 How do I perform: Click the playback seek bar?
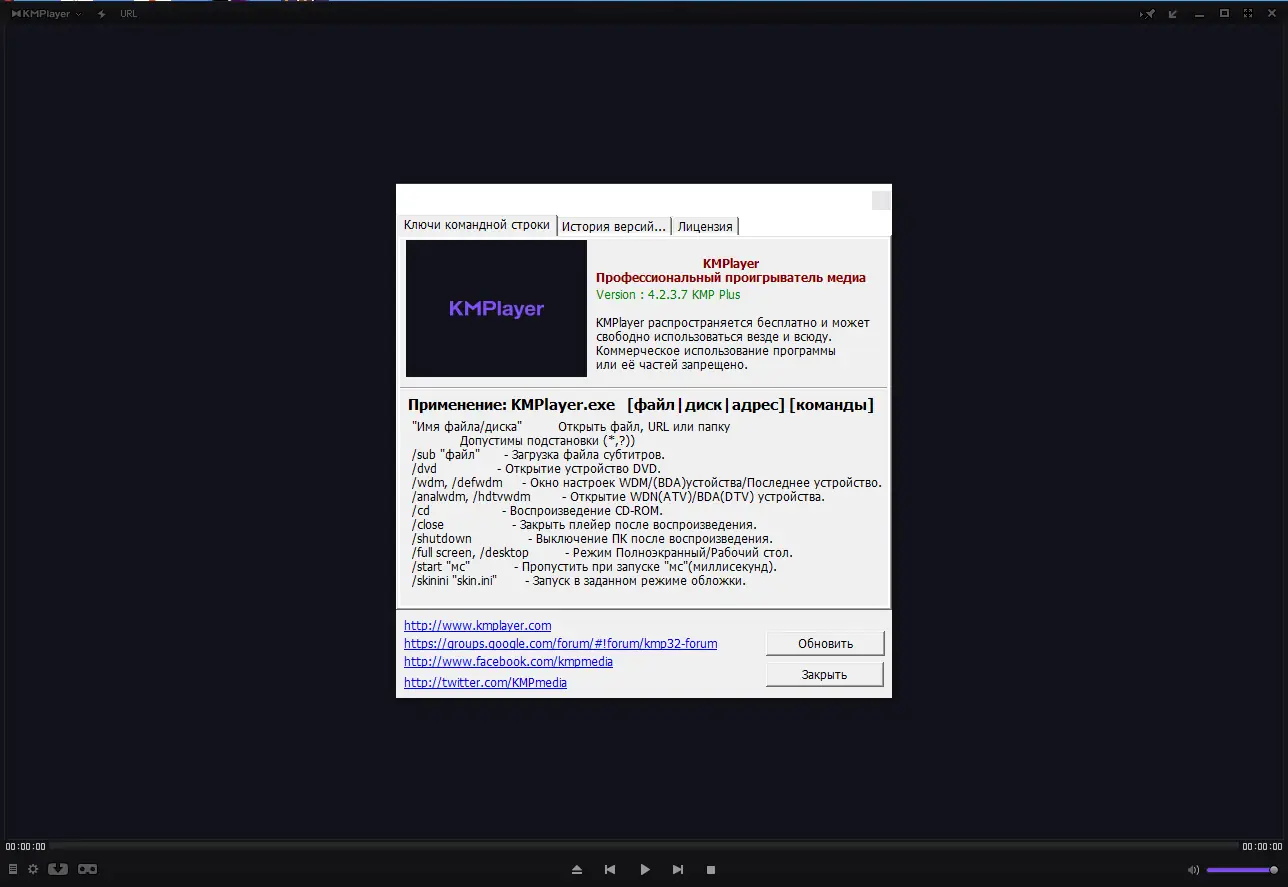tap(643, 846)
